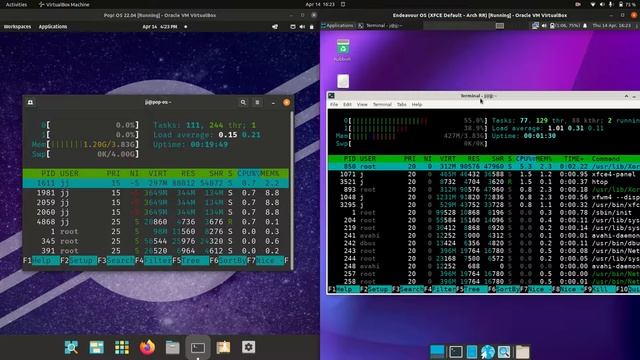Viewport: 640px width, 360px height.
Task: Click the volume icon in Endeavour panel
Action: [544, 25]
